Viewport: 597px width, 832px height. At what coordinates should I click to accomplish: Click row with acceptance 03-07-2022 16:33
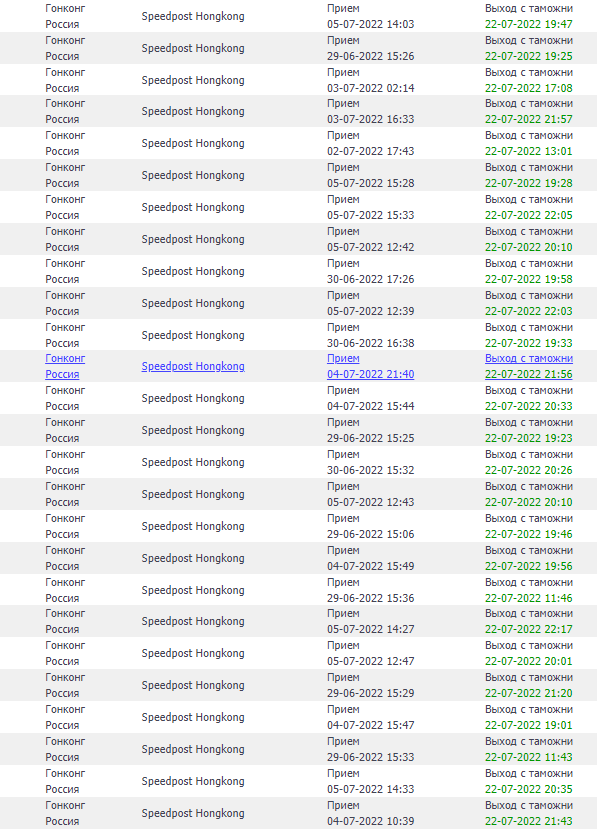coord(298,111)
